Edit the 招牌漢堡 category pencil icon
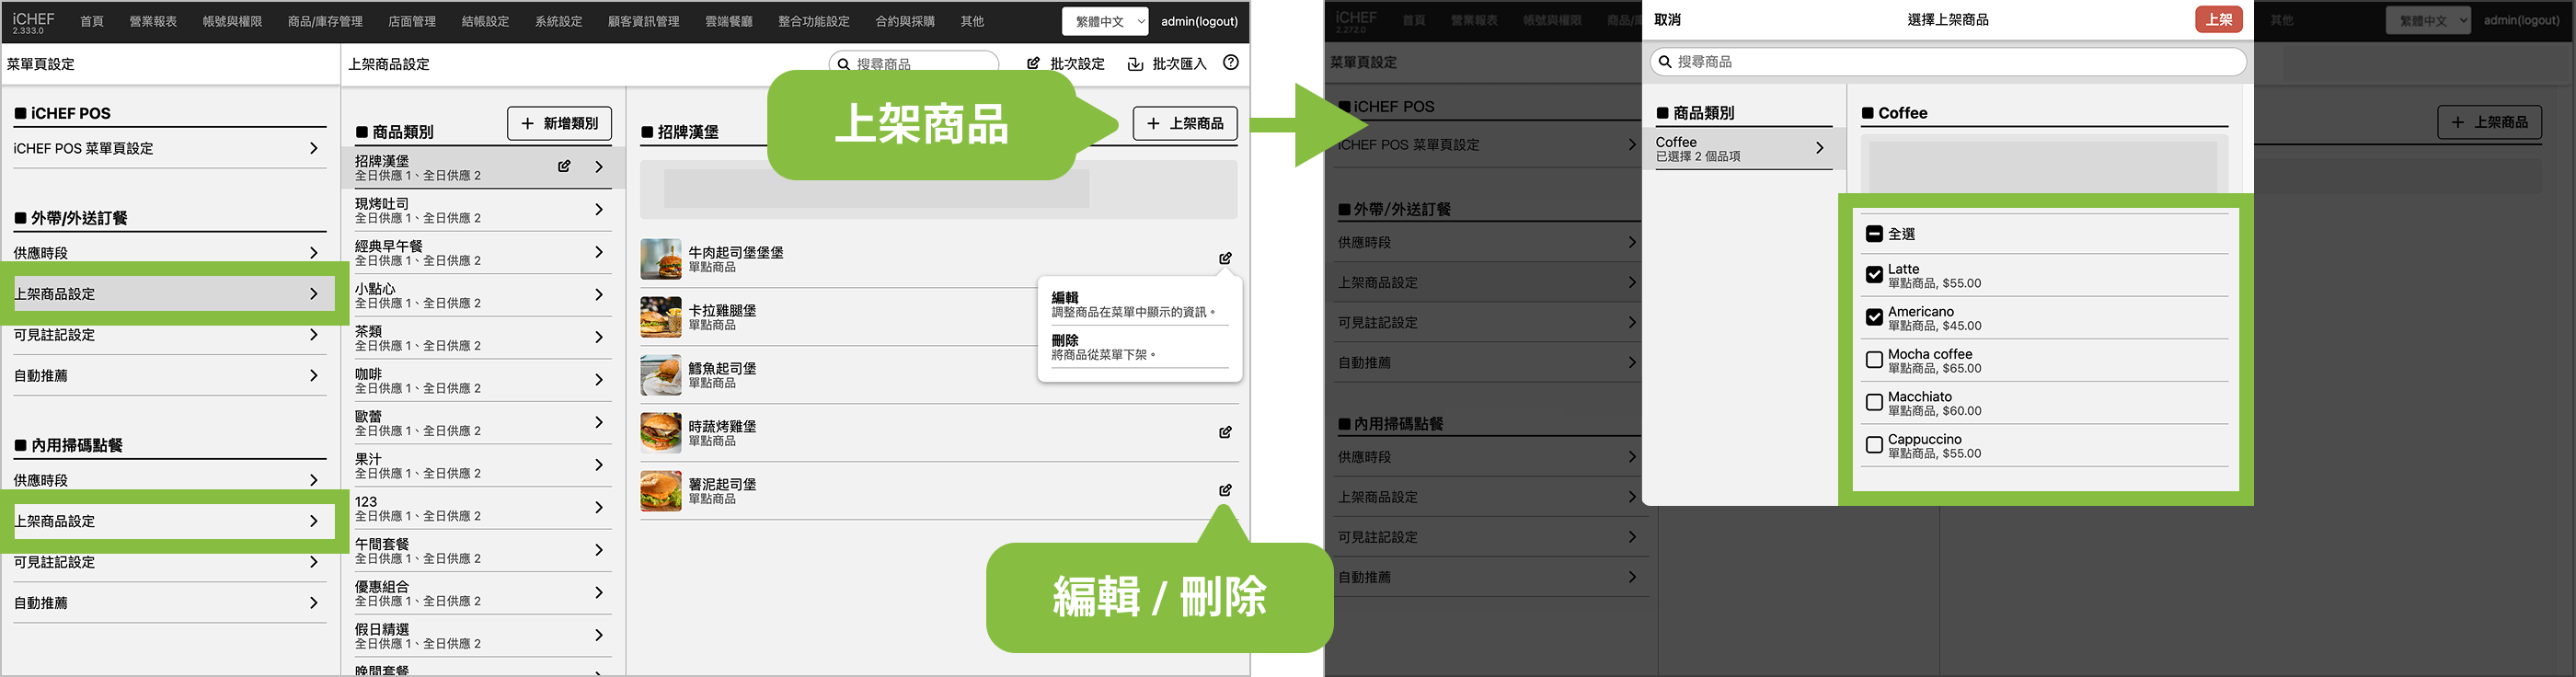 (x=564, y=167)
